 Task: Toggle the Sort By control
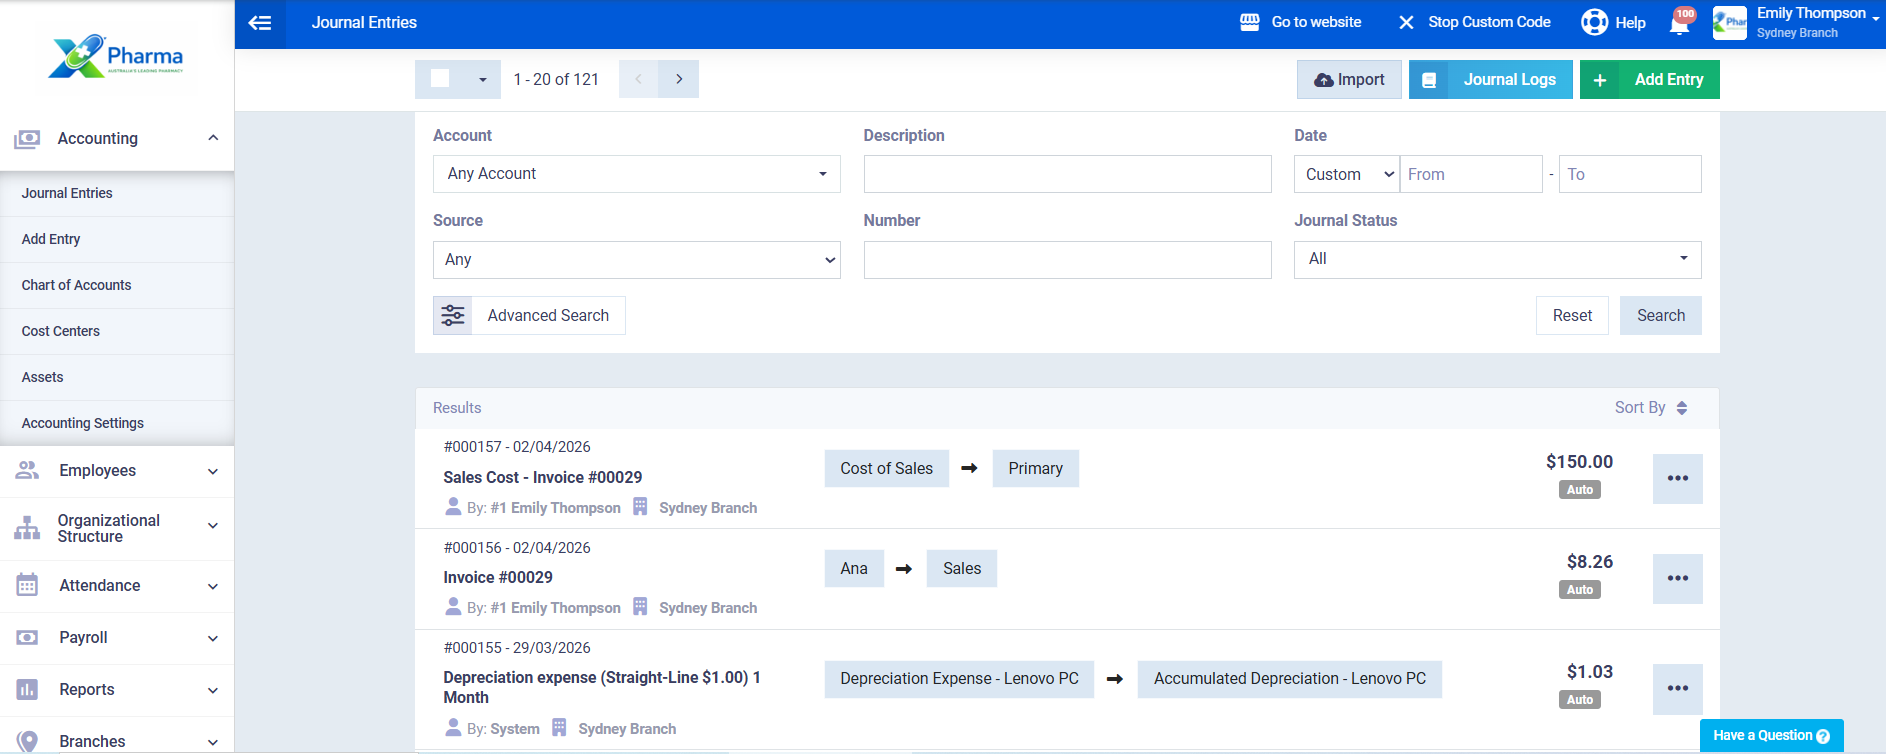coord(1651,408)
